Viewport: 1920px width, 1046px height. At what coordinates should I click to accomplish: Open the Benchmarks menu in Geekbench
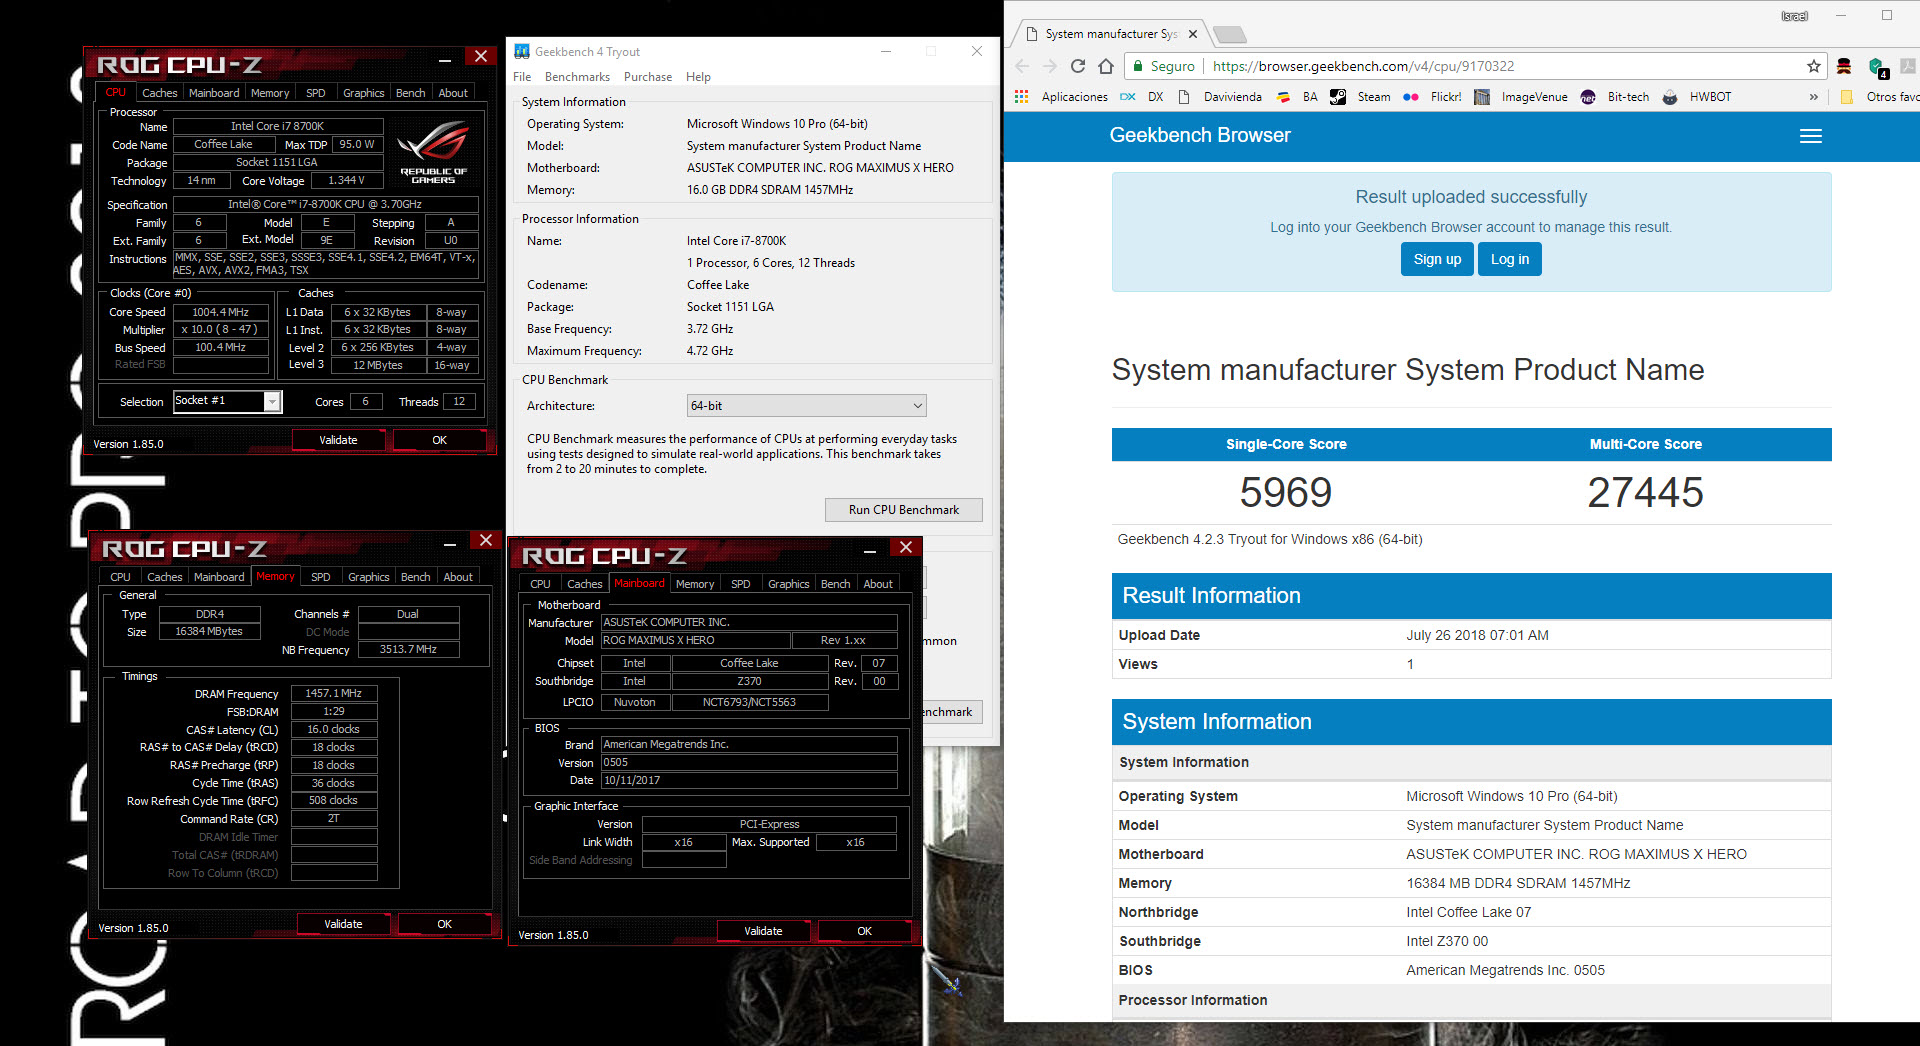(x=577, y=77)
